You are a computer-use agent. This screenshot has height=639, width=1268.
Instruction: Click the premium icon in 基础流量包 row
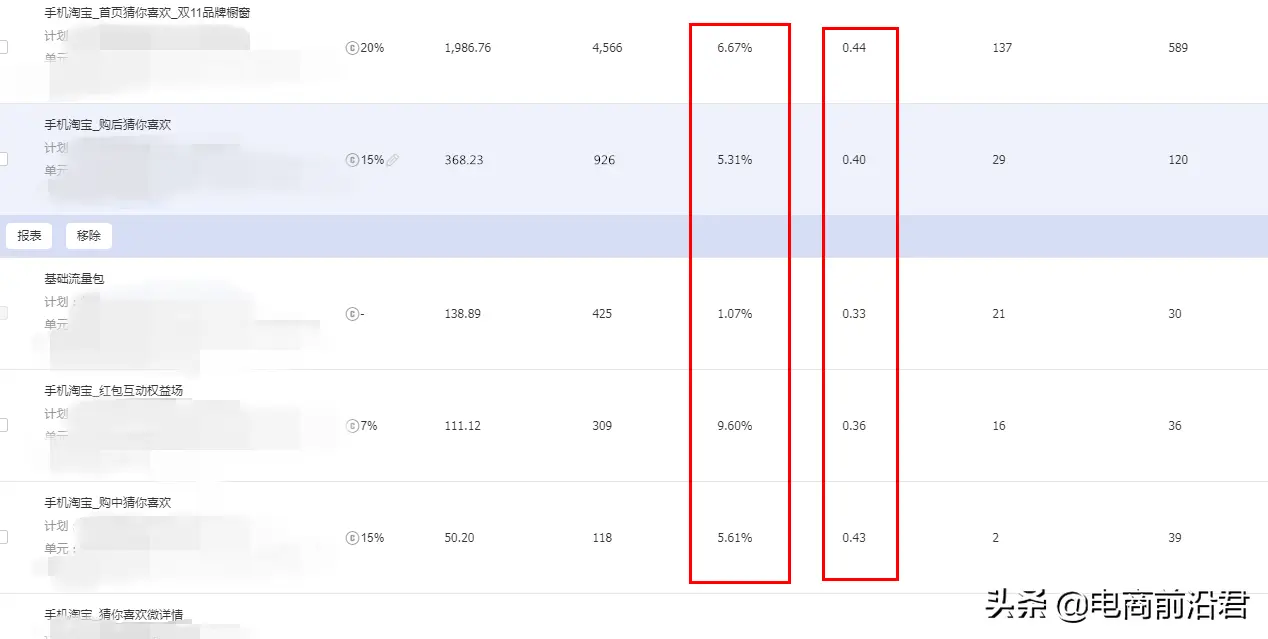click(x=352, y=314)
